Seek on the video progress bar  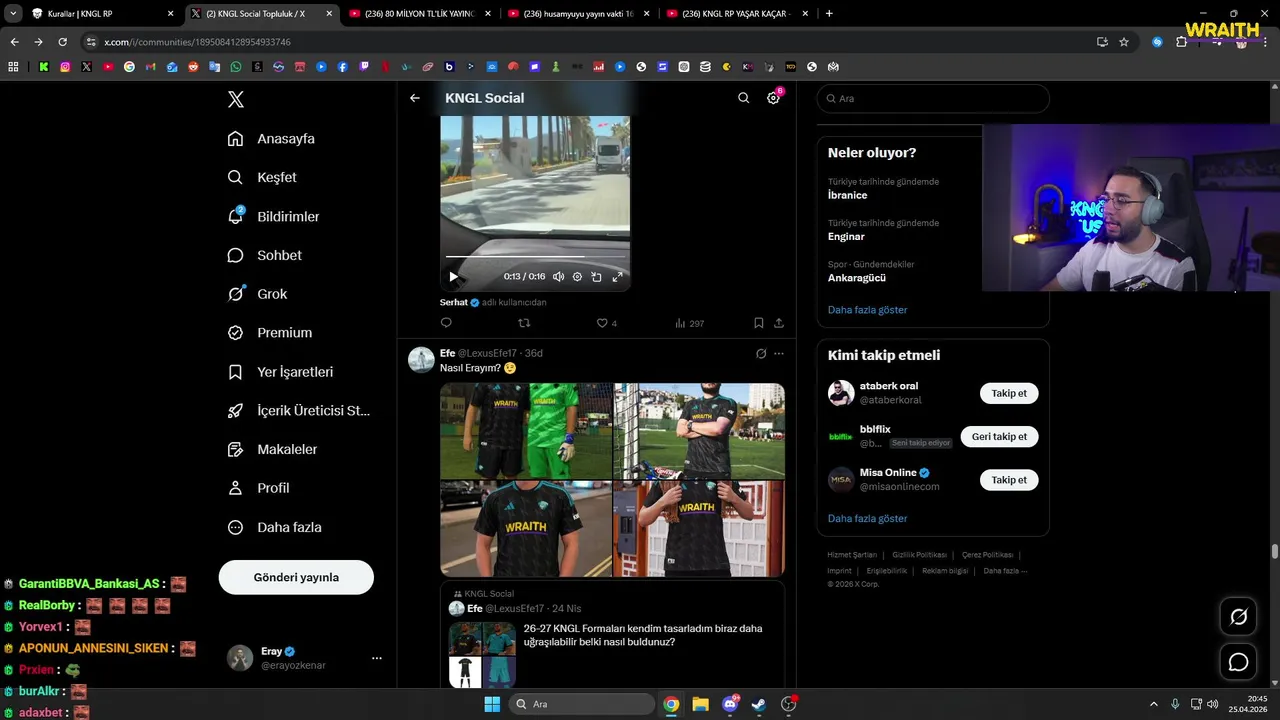(535, 257)
